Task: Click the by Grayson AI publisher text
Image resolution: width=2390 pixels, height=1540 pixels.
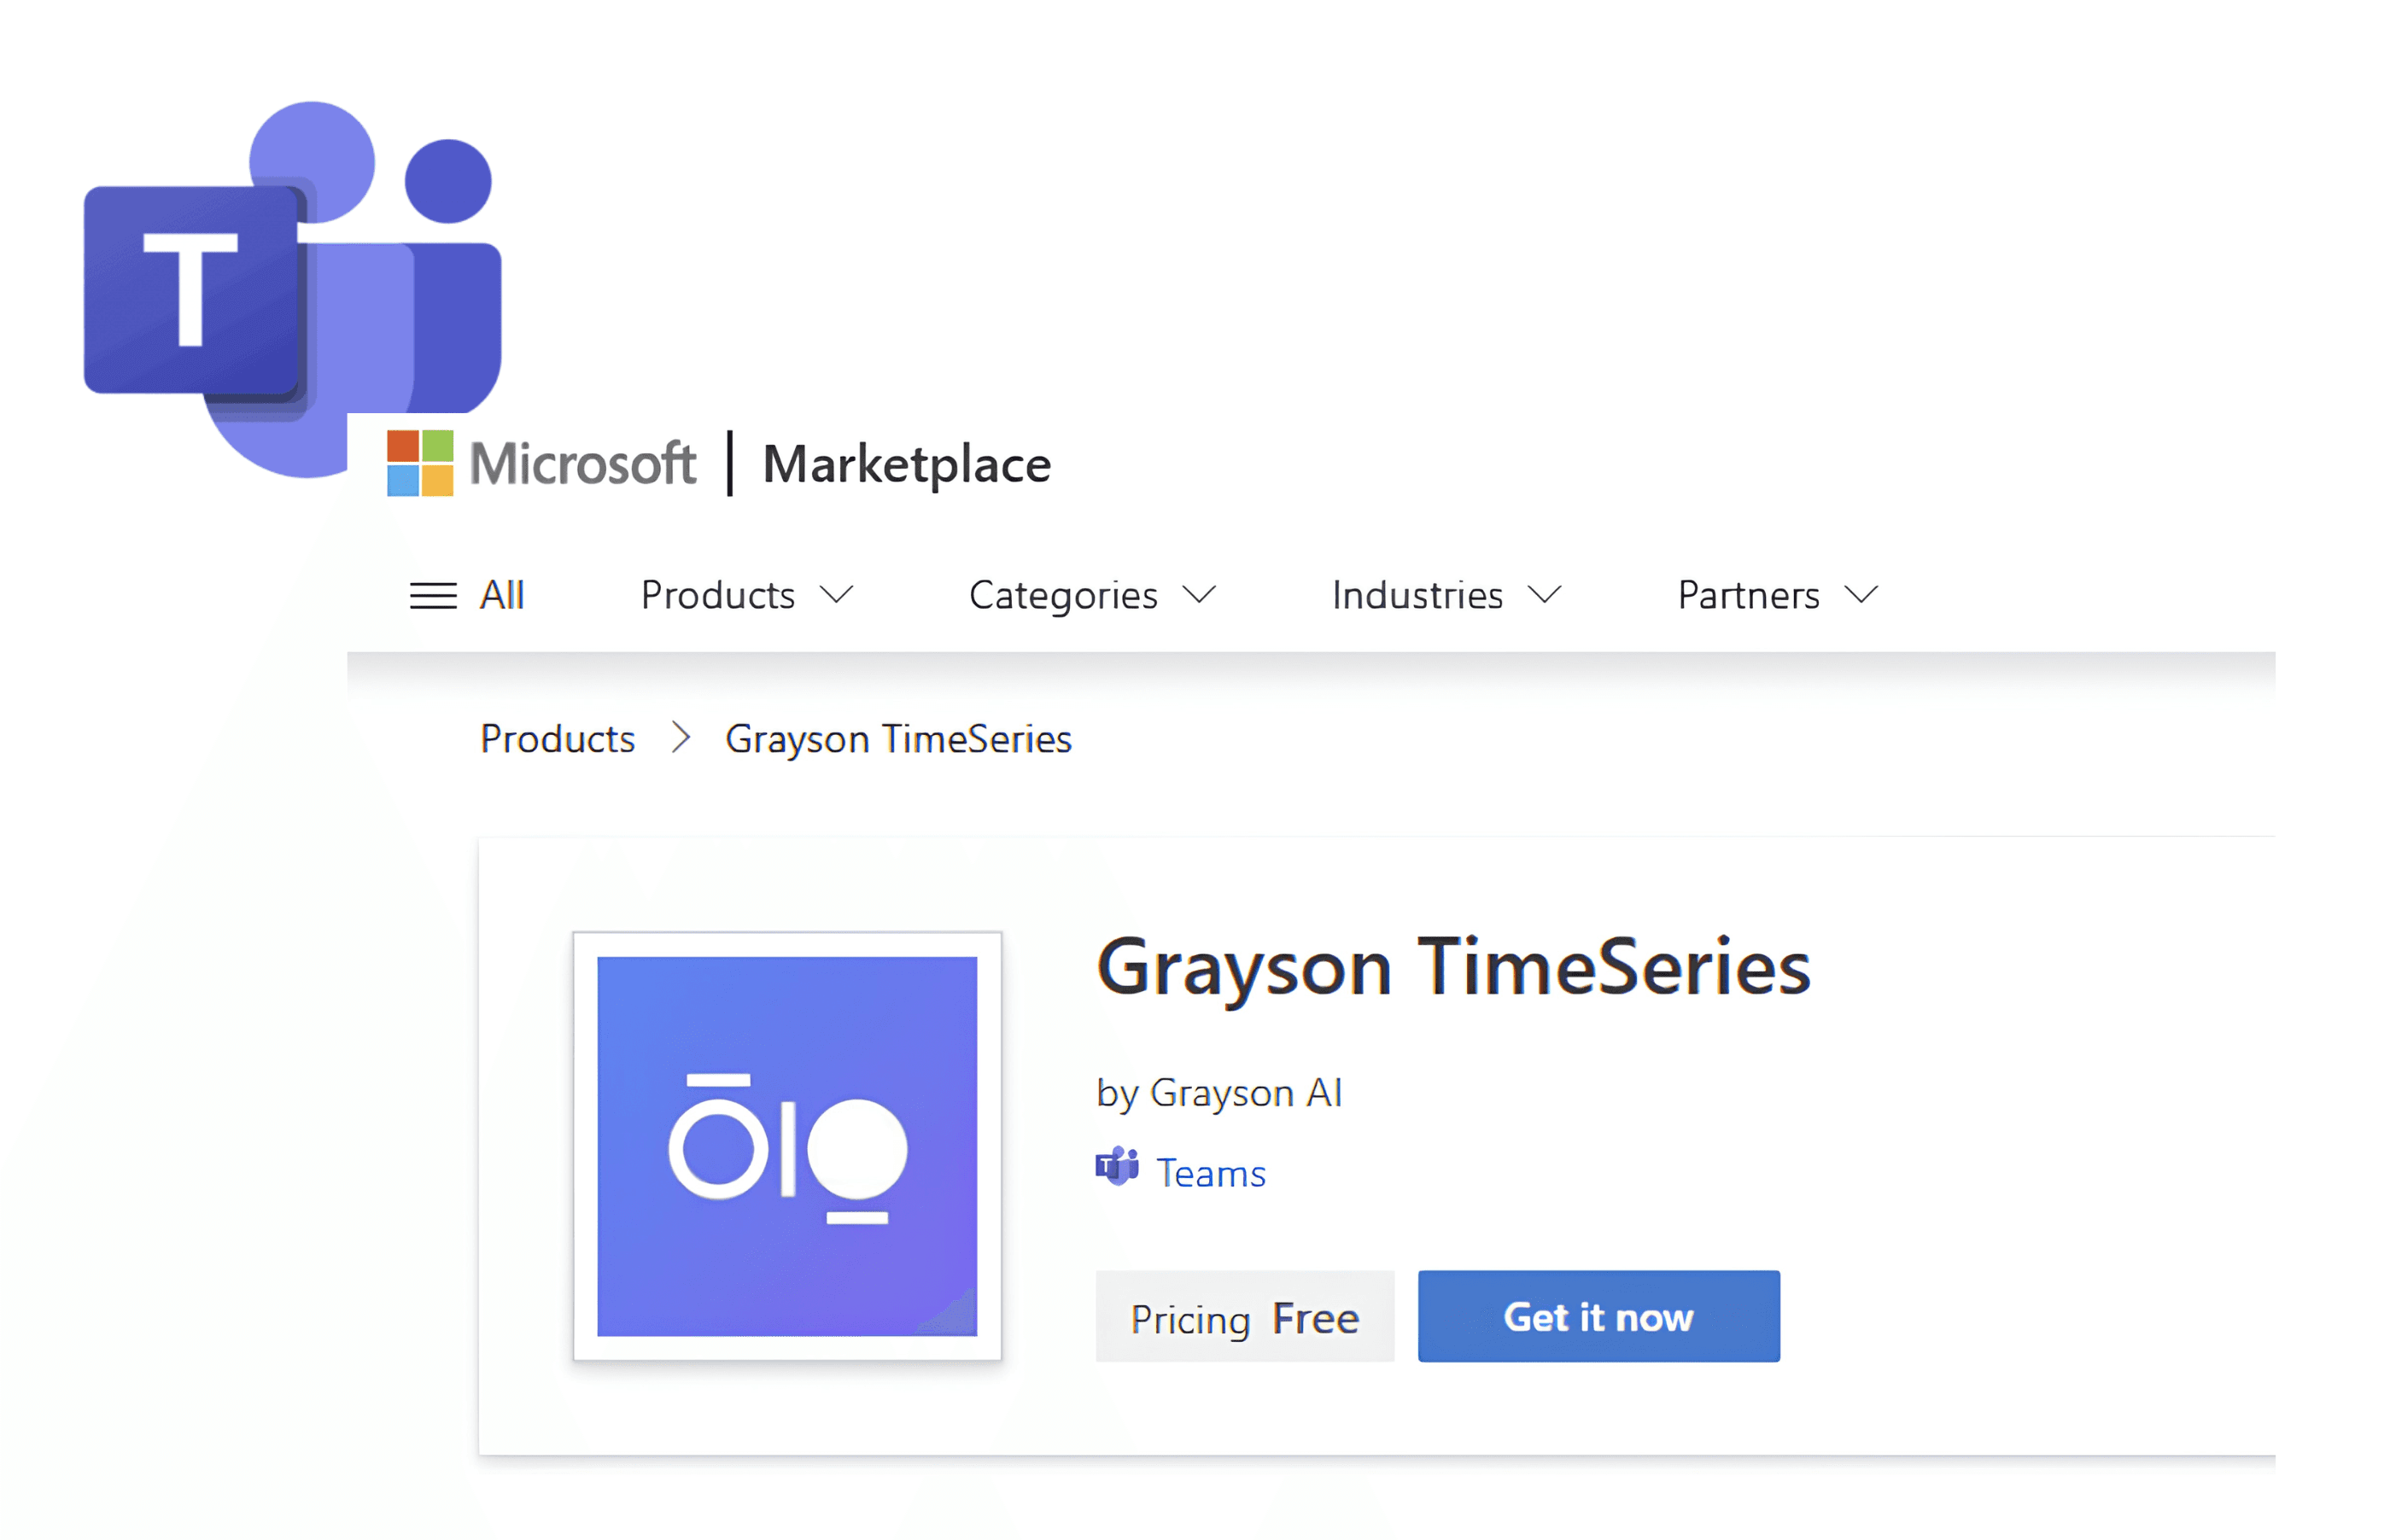Action: point(1219,1094)
